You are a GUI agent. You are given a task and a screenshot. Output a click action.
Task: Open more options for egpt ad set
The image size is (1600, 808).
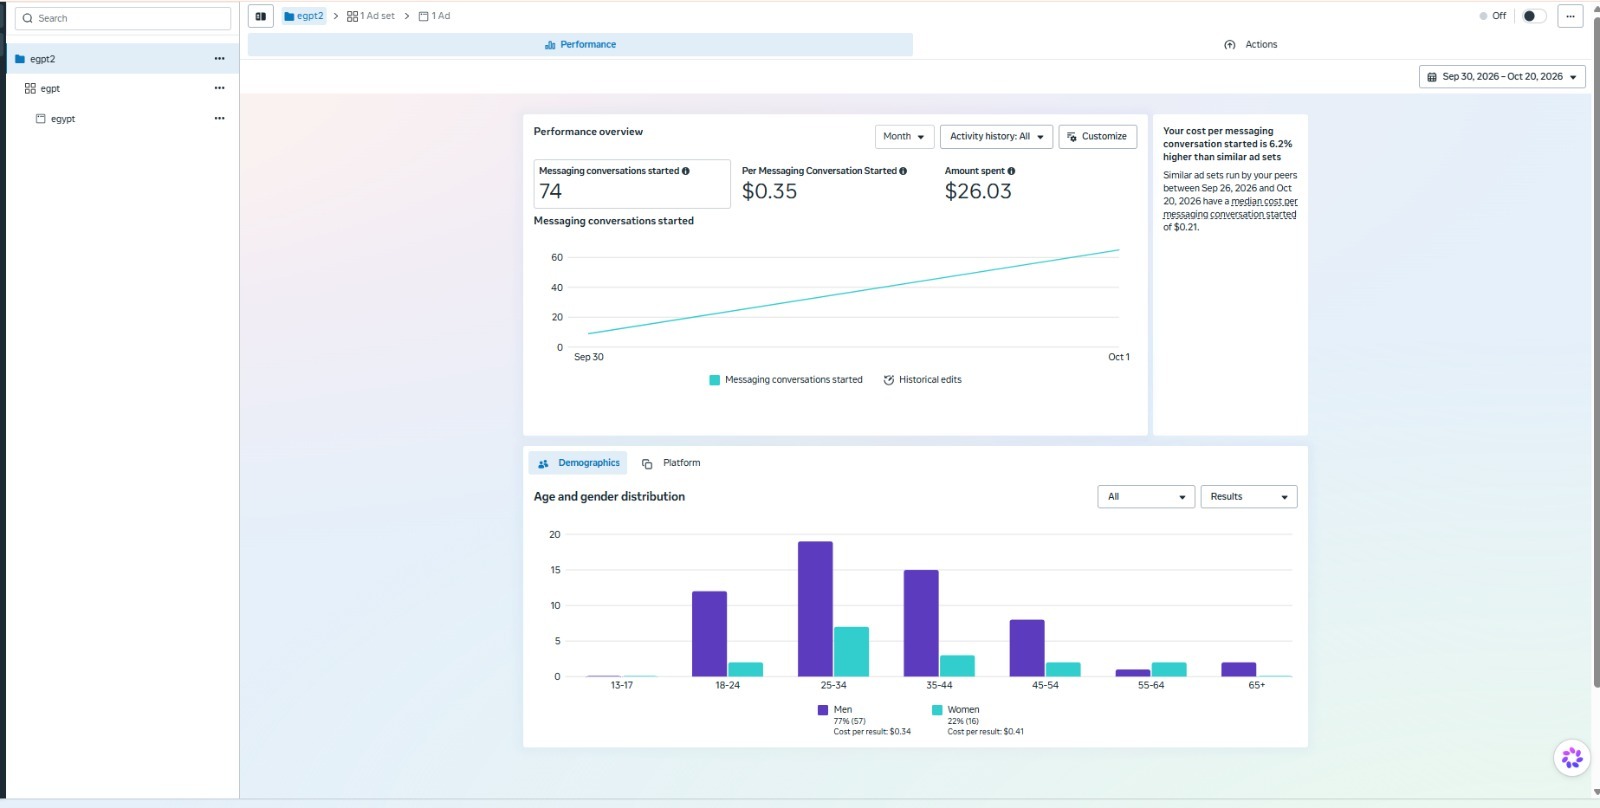pyautogui.click(x=219, y=88)
